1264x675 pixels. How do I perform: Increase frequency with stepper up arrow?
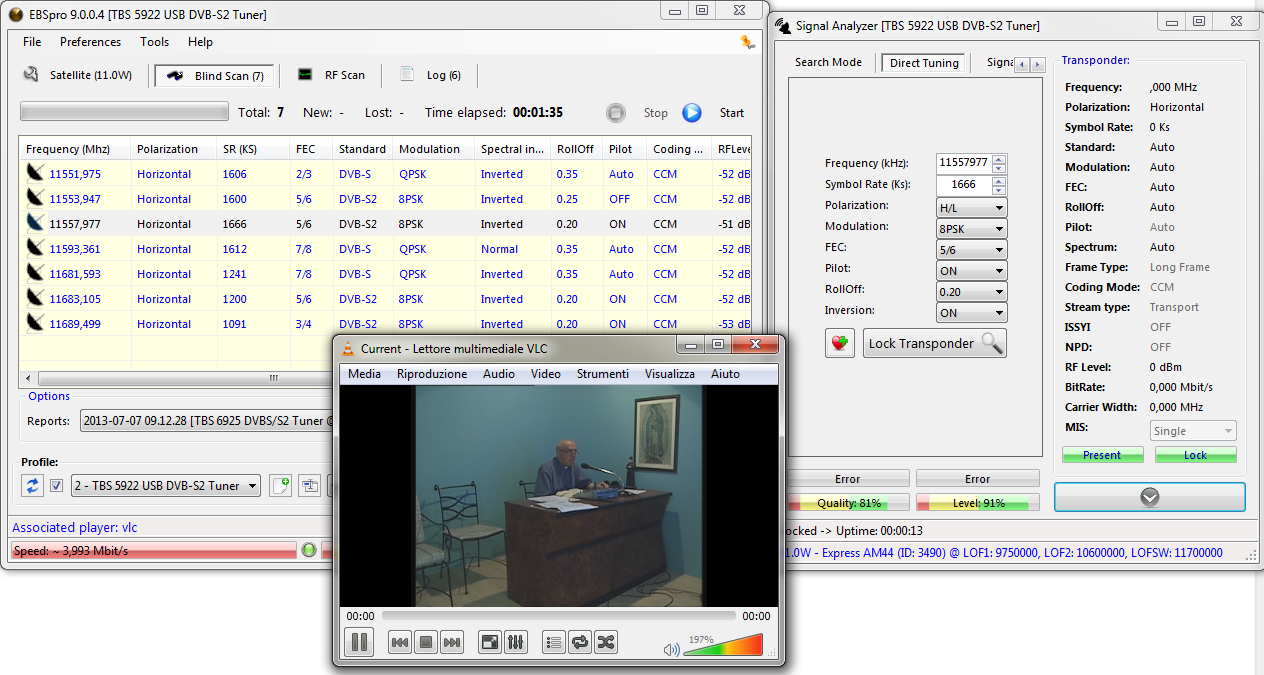pyautogui.click(x=999, y=158)
